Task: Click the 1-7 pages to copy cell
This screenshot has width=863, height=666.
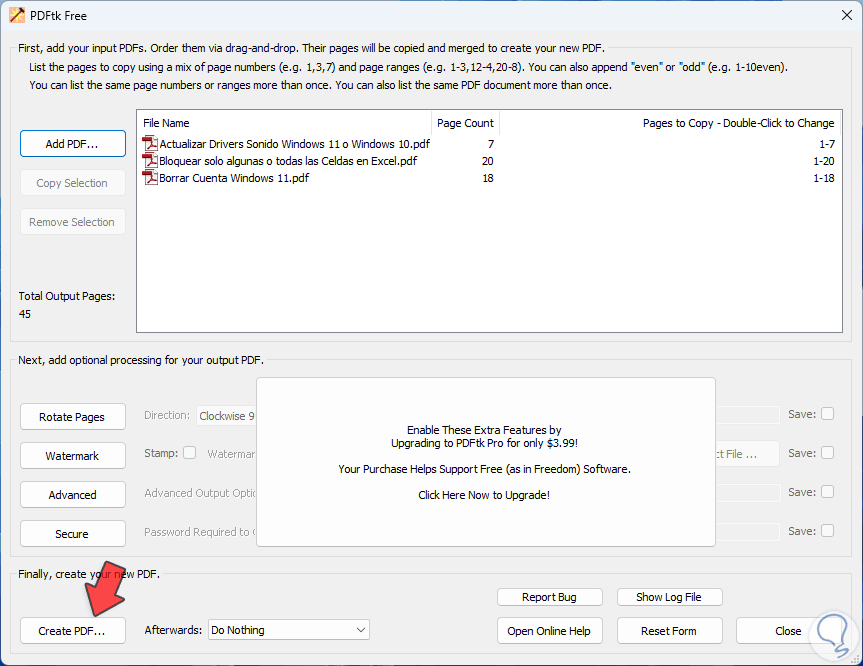Action: pos(827,144)
